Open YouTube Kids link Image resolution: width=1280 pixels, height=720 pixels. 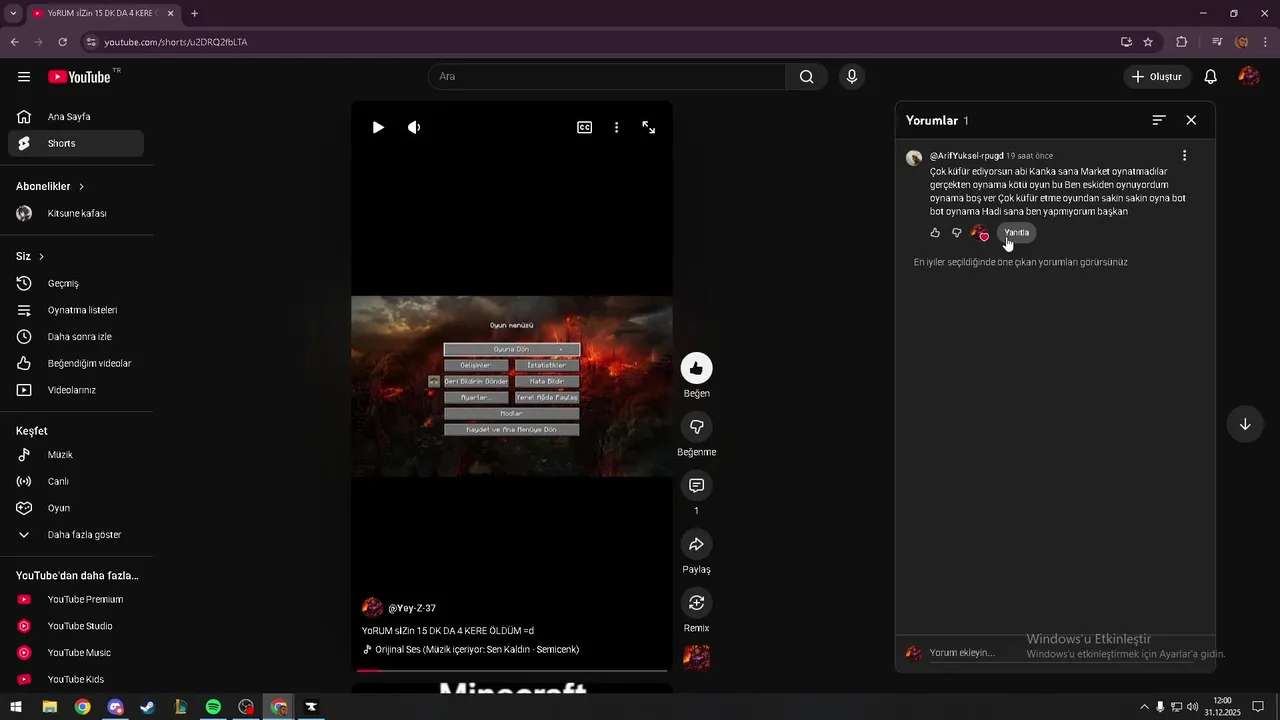point(76,680)
